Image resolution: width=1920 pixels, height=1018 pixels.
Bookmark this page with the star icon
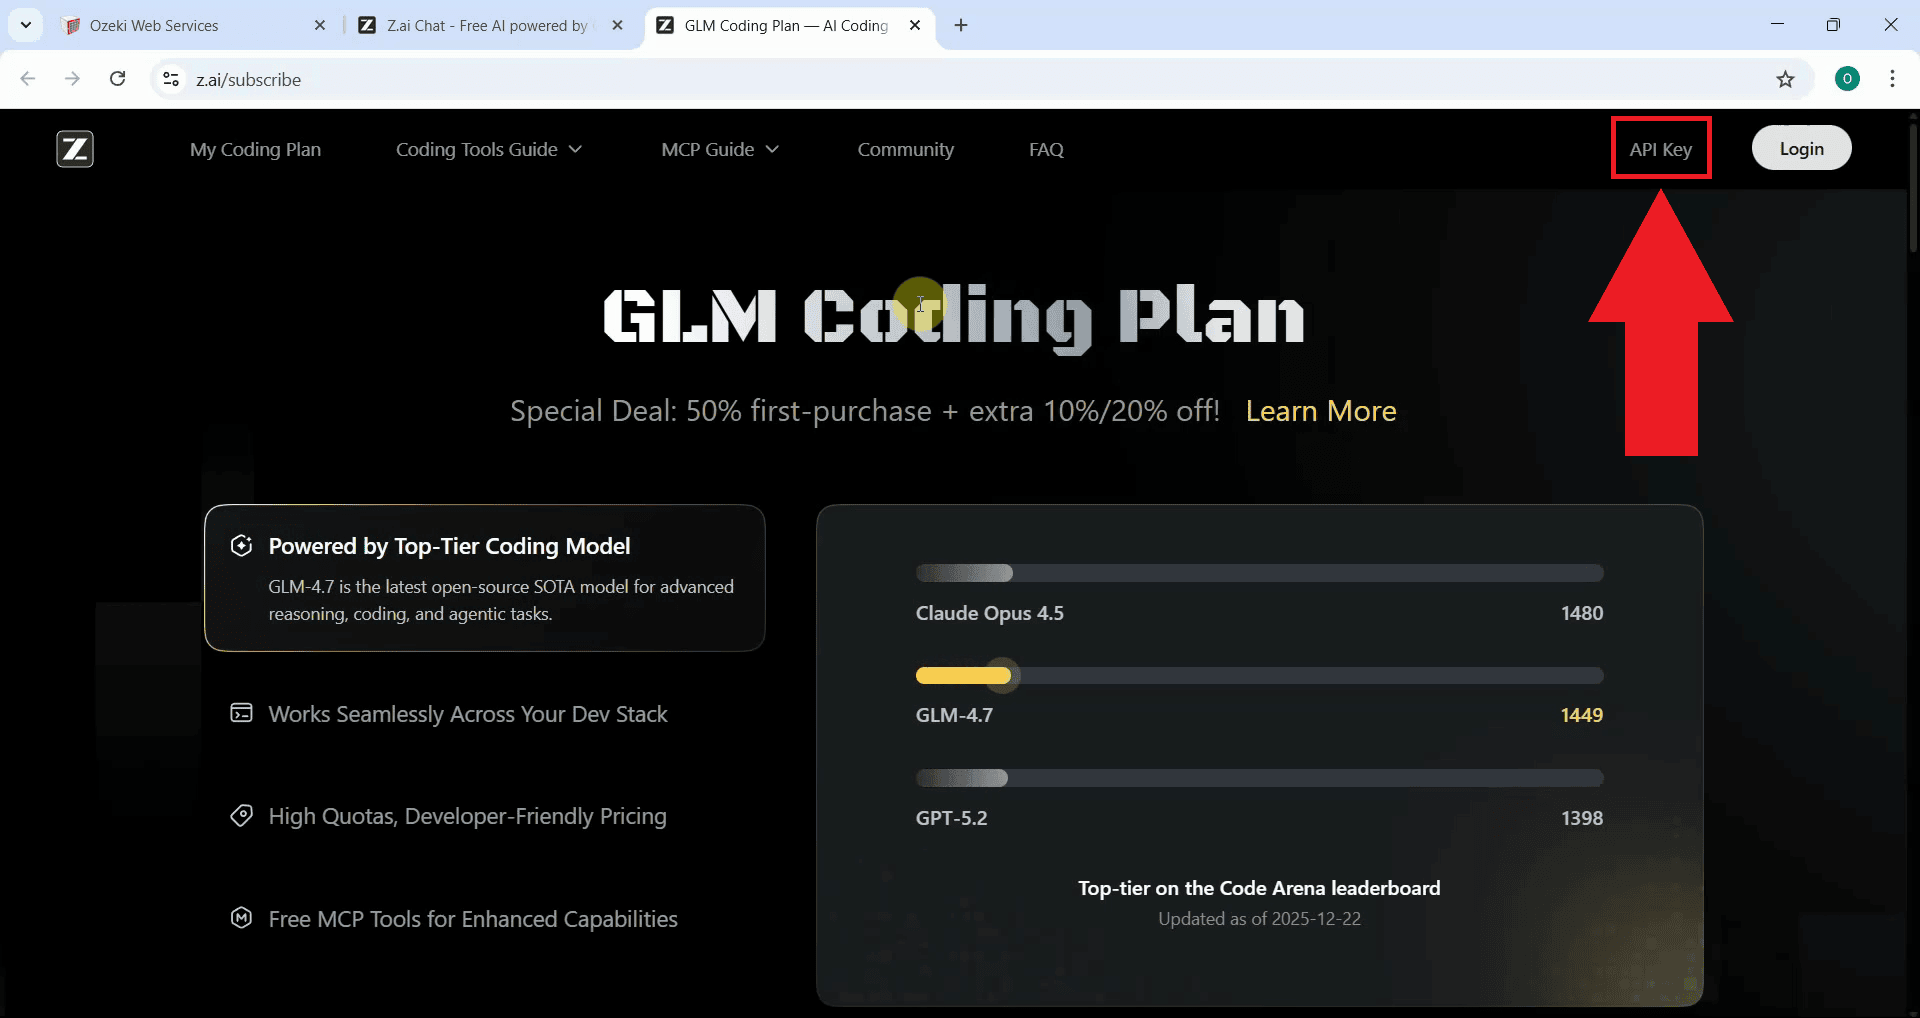point(1787,79)
